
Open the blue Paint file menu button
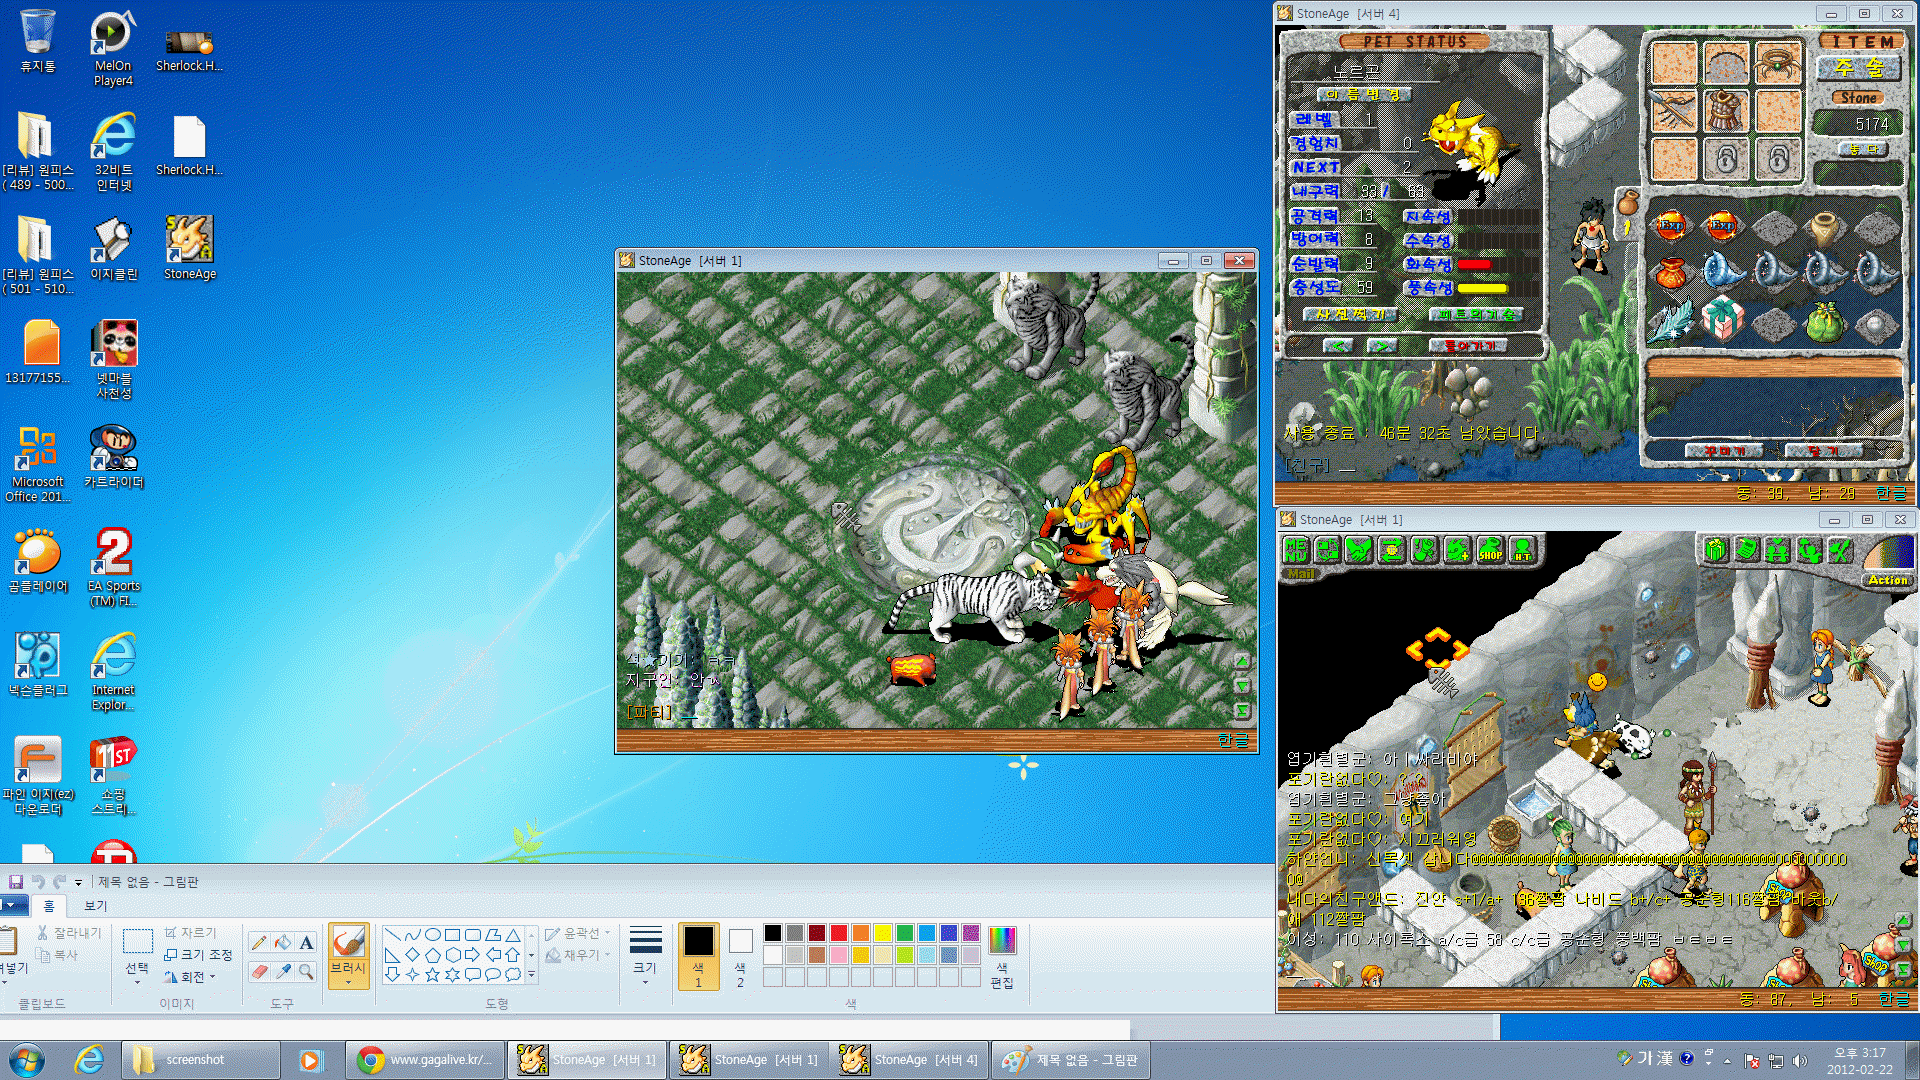click(14, 906)
